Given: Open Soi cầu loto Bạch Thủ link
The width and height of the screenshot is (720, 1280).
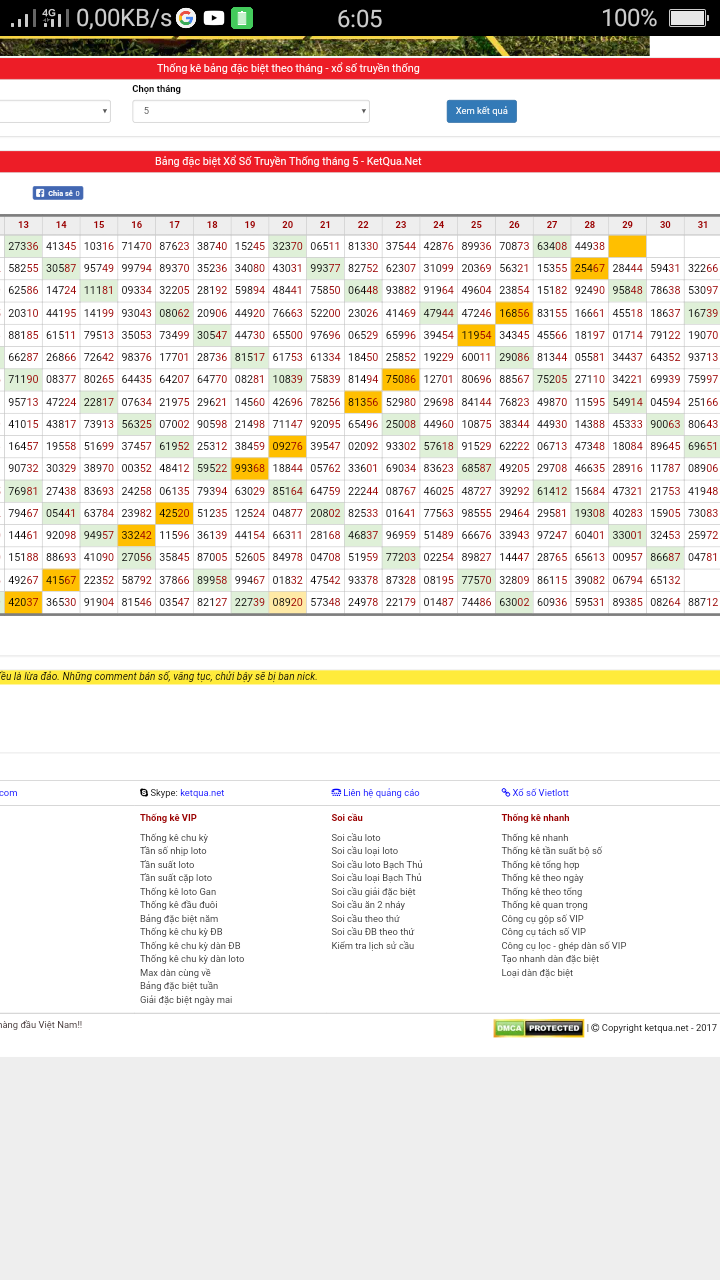Looking at the screenshot, I should coord(377,865).
